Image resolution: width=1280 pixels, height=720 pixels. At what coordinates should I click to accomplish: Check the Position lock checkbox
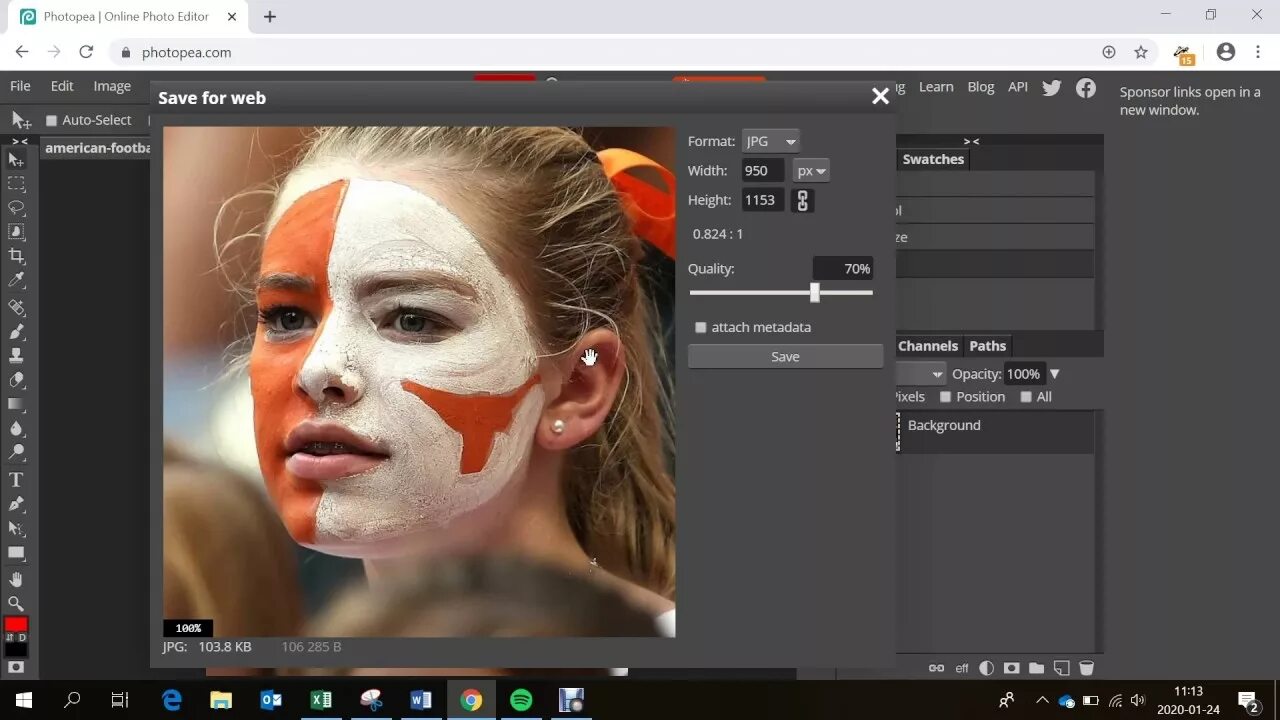(x=945, y=396)
